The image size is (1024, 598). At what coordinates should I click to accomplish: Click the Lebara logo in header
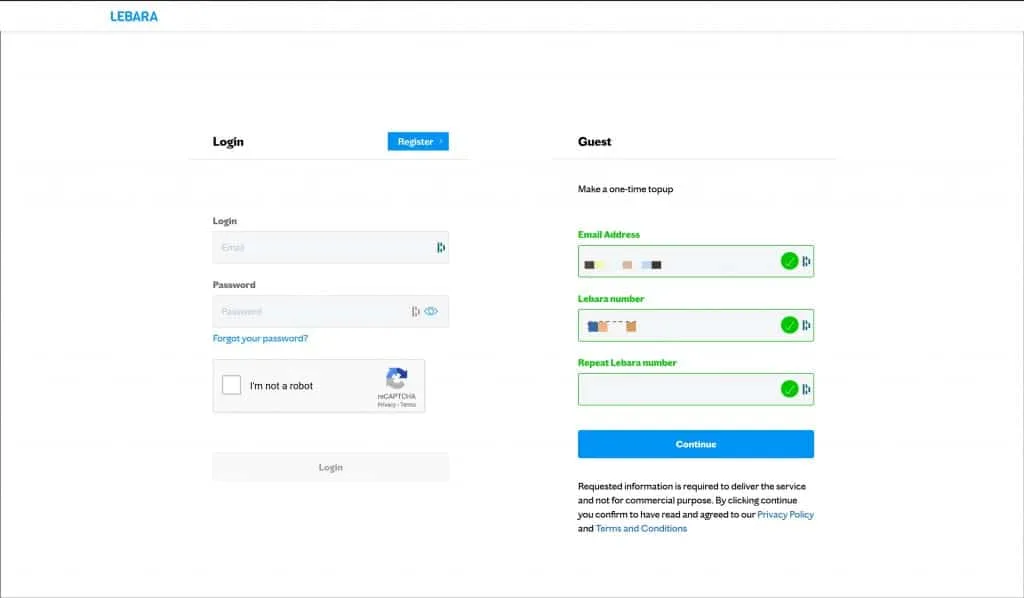coord(134,16)
